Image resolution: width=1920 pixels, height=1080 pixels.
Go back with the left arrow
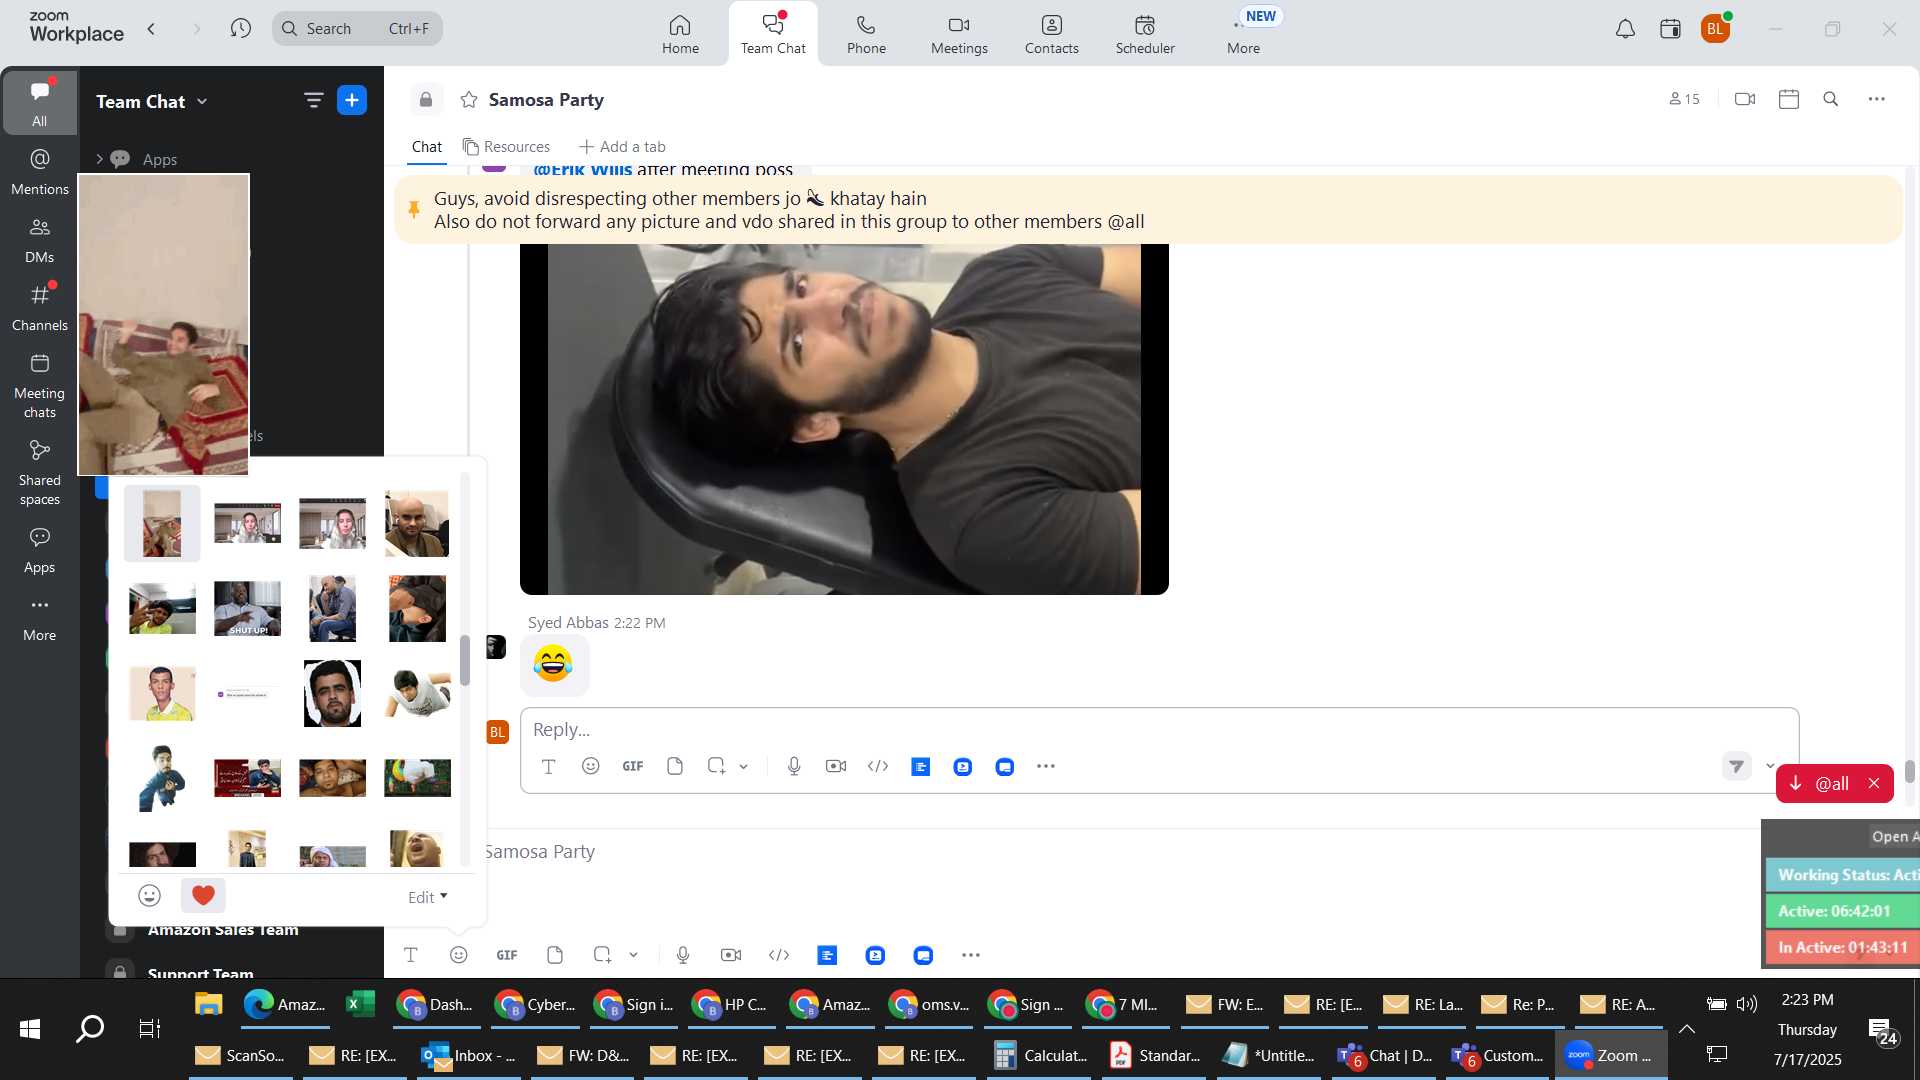click(151, 28)
